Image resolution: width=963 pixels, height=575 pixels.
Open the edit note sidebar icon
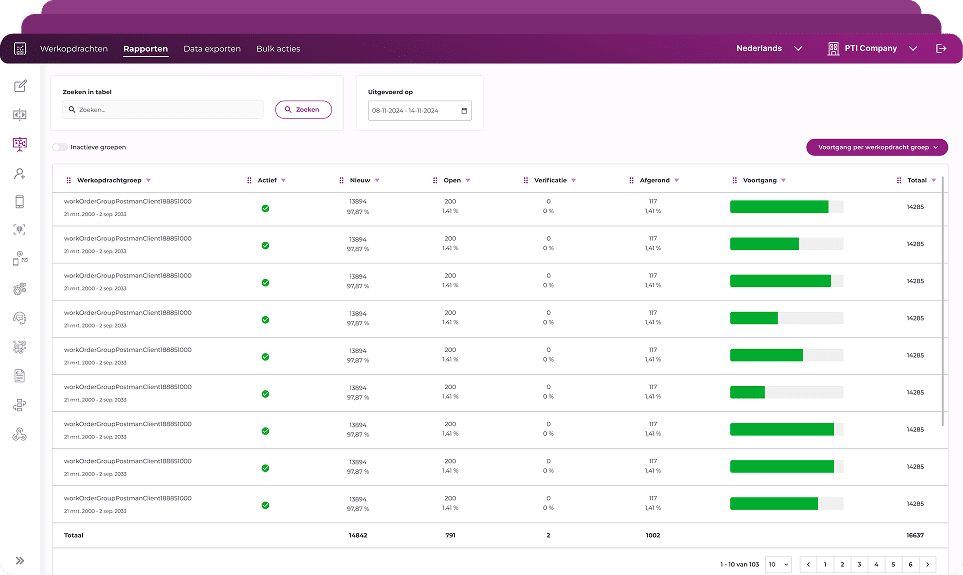click(x=20, y=86)
